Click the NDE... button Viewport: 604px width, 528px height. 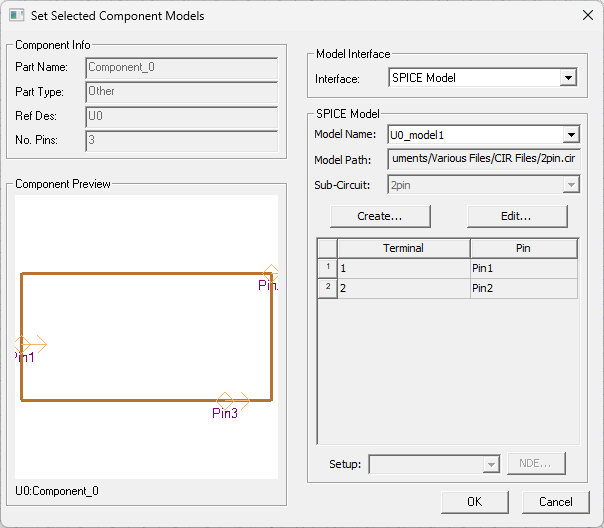536,463
